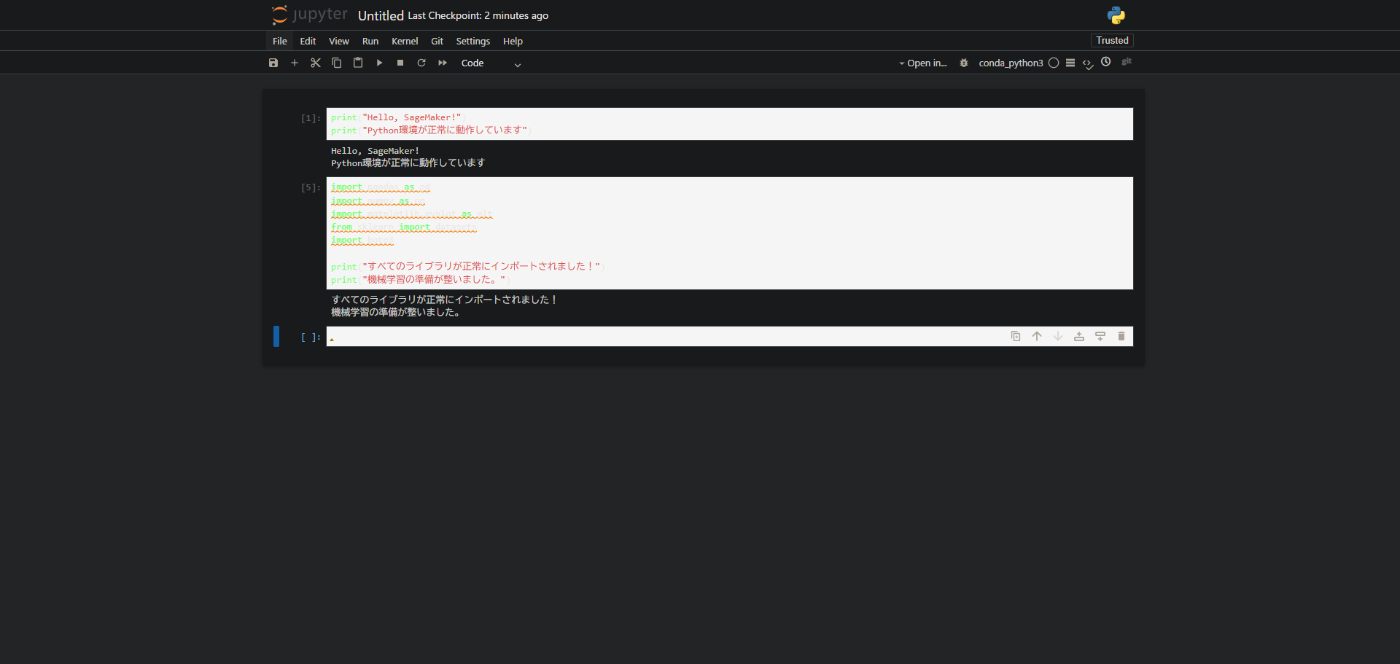Click the Trusted notebook button

pos(1112,41)
